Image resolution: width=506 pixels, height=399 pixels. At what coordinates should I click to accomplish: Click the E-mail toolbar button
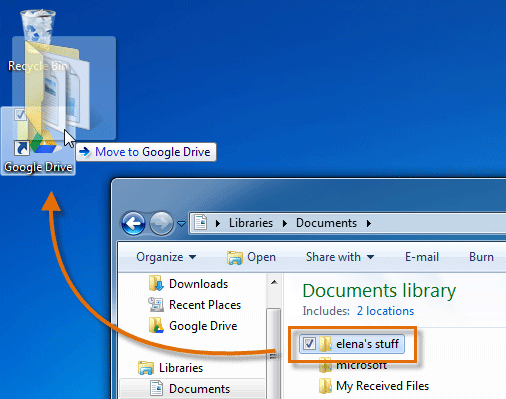point(422,257)
